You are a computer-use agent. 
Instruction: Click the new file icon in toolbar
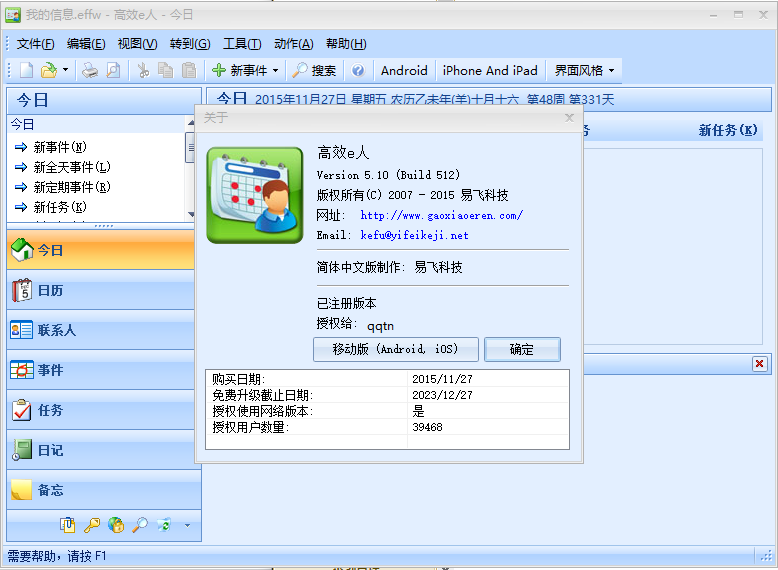point(26,70)
